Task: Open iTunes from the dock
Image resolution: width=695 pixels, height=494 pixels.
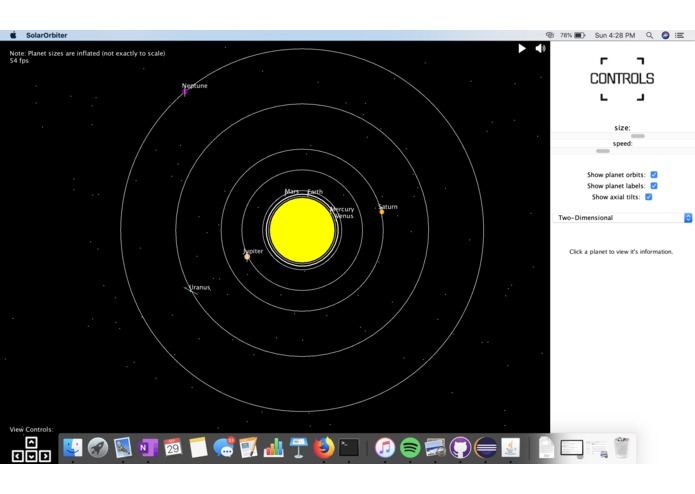Action: click(x=385, y=447)
